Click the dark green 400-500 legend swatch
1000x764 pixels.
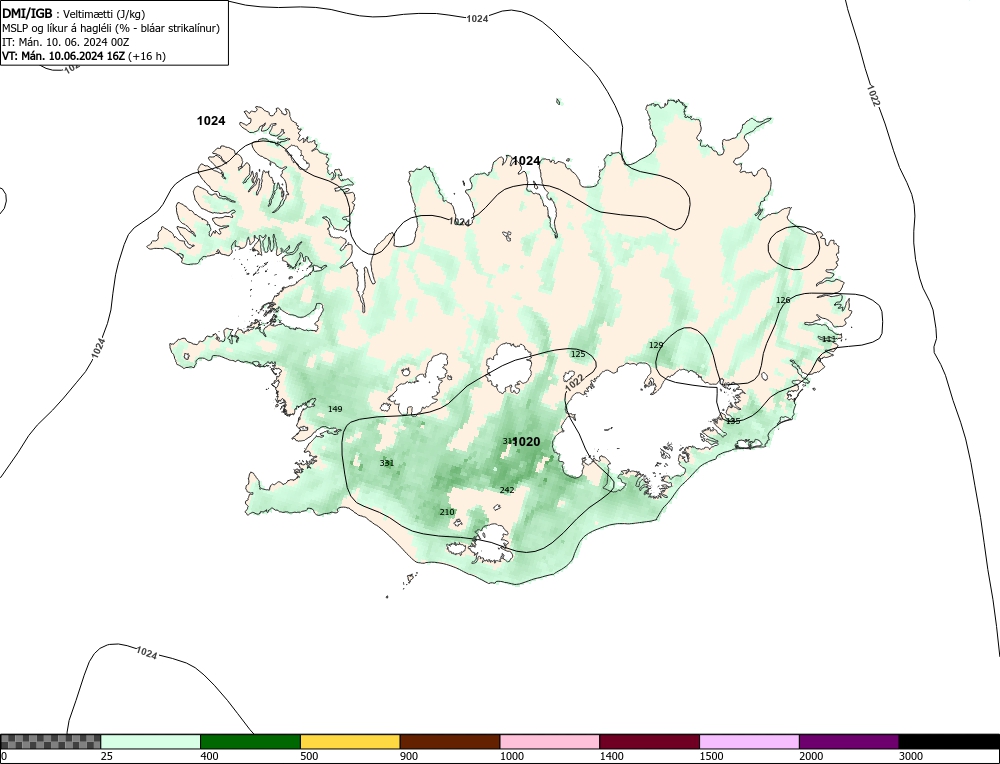click(250, 742)
